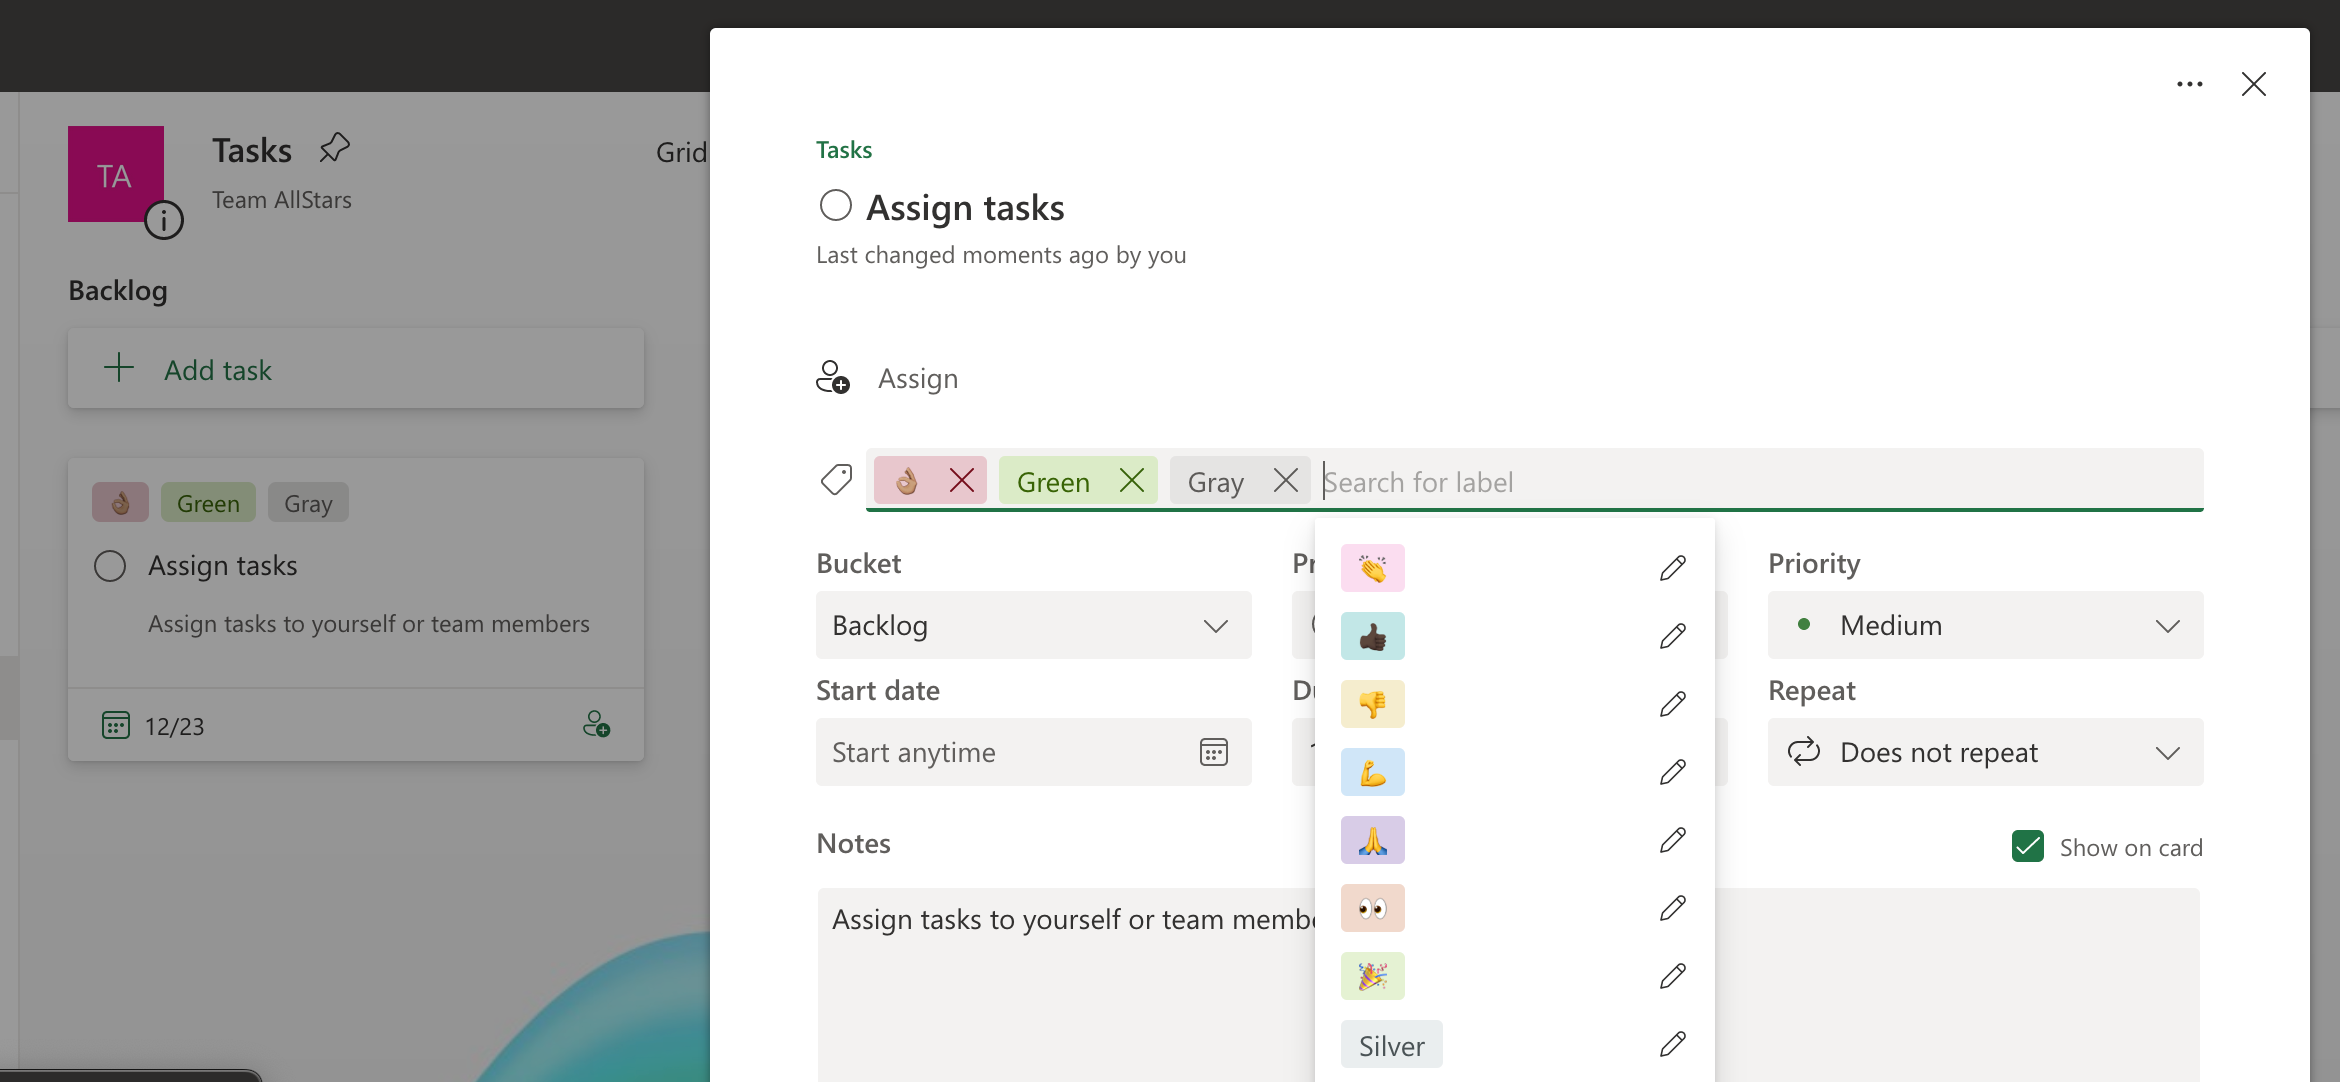Remove the Gray label from task

tap(1286, 481)
